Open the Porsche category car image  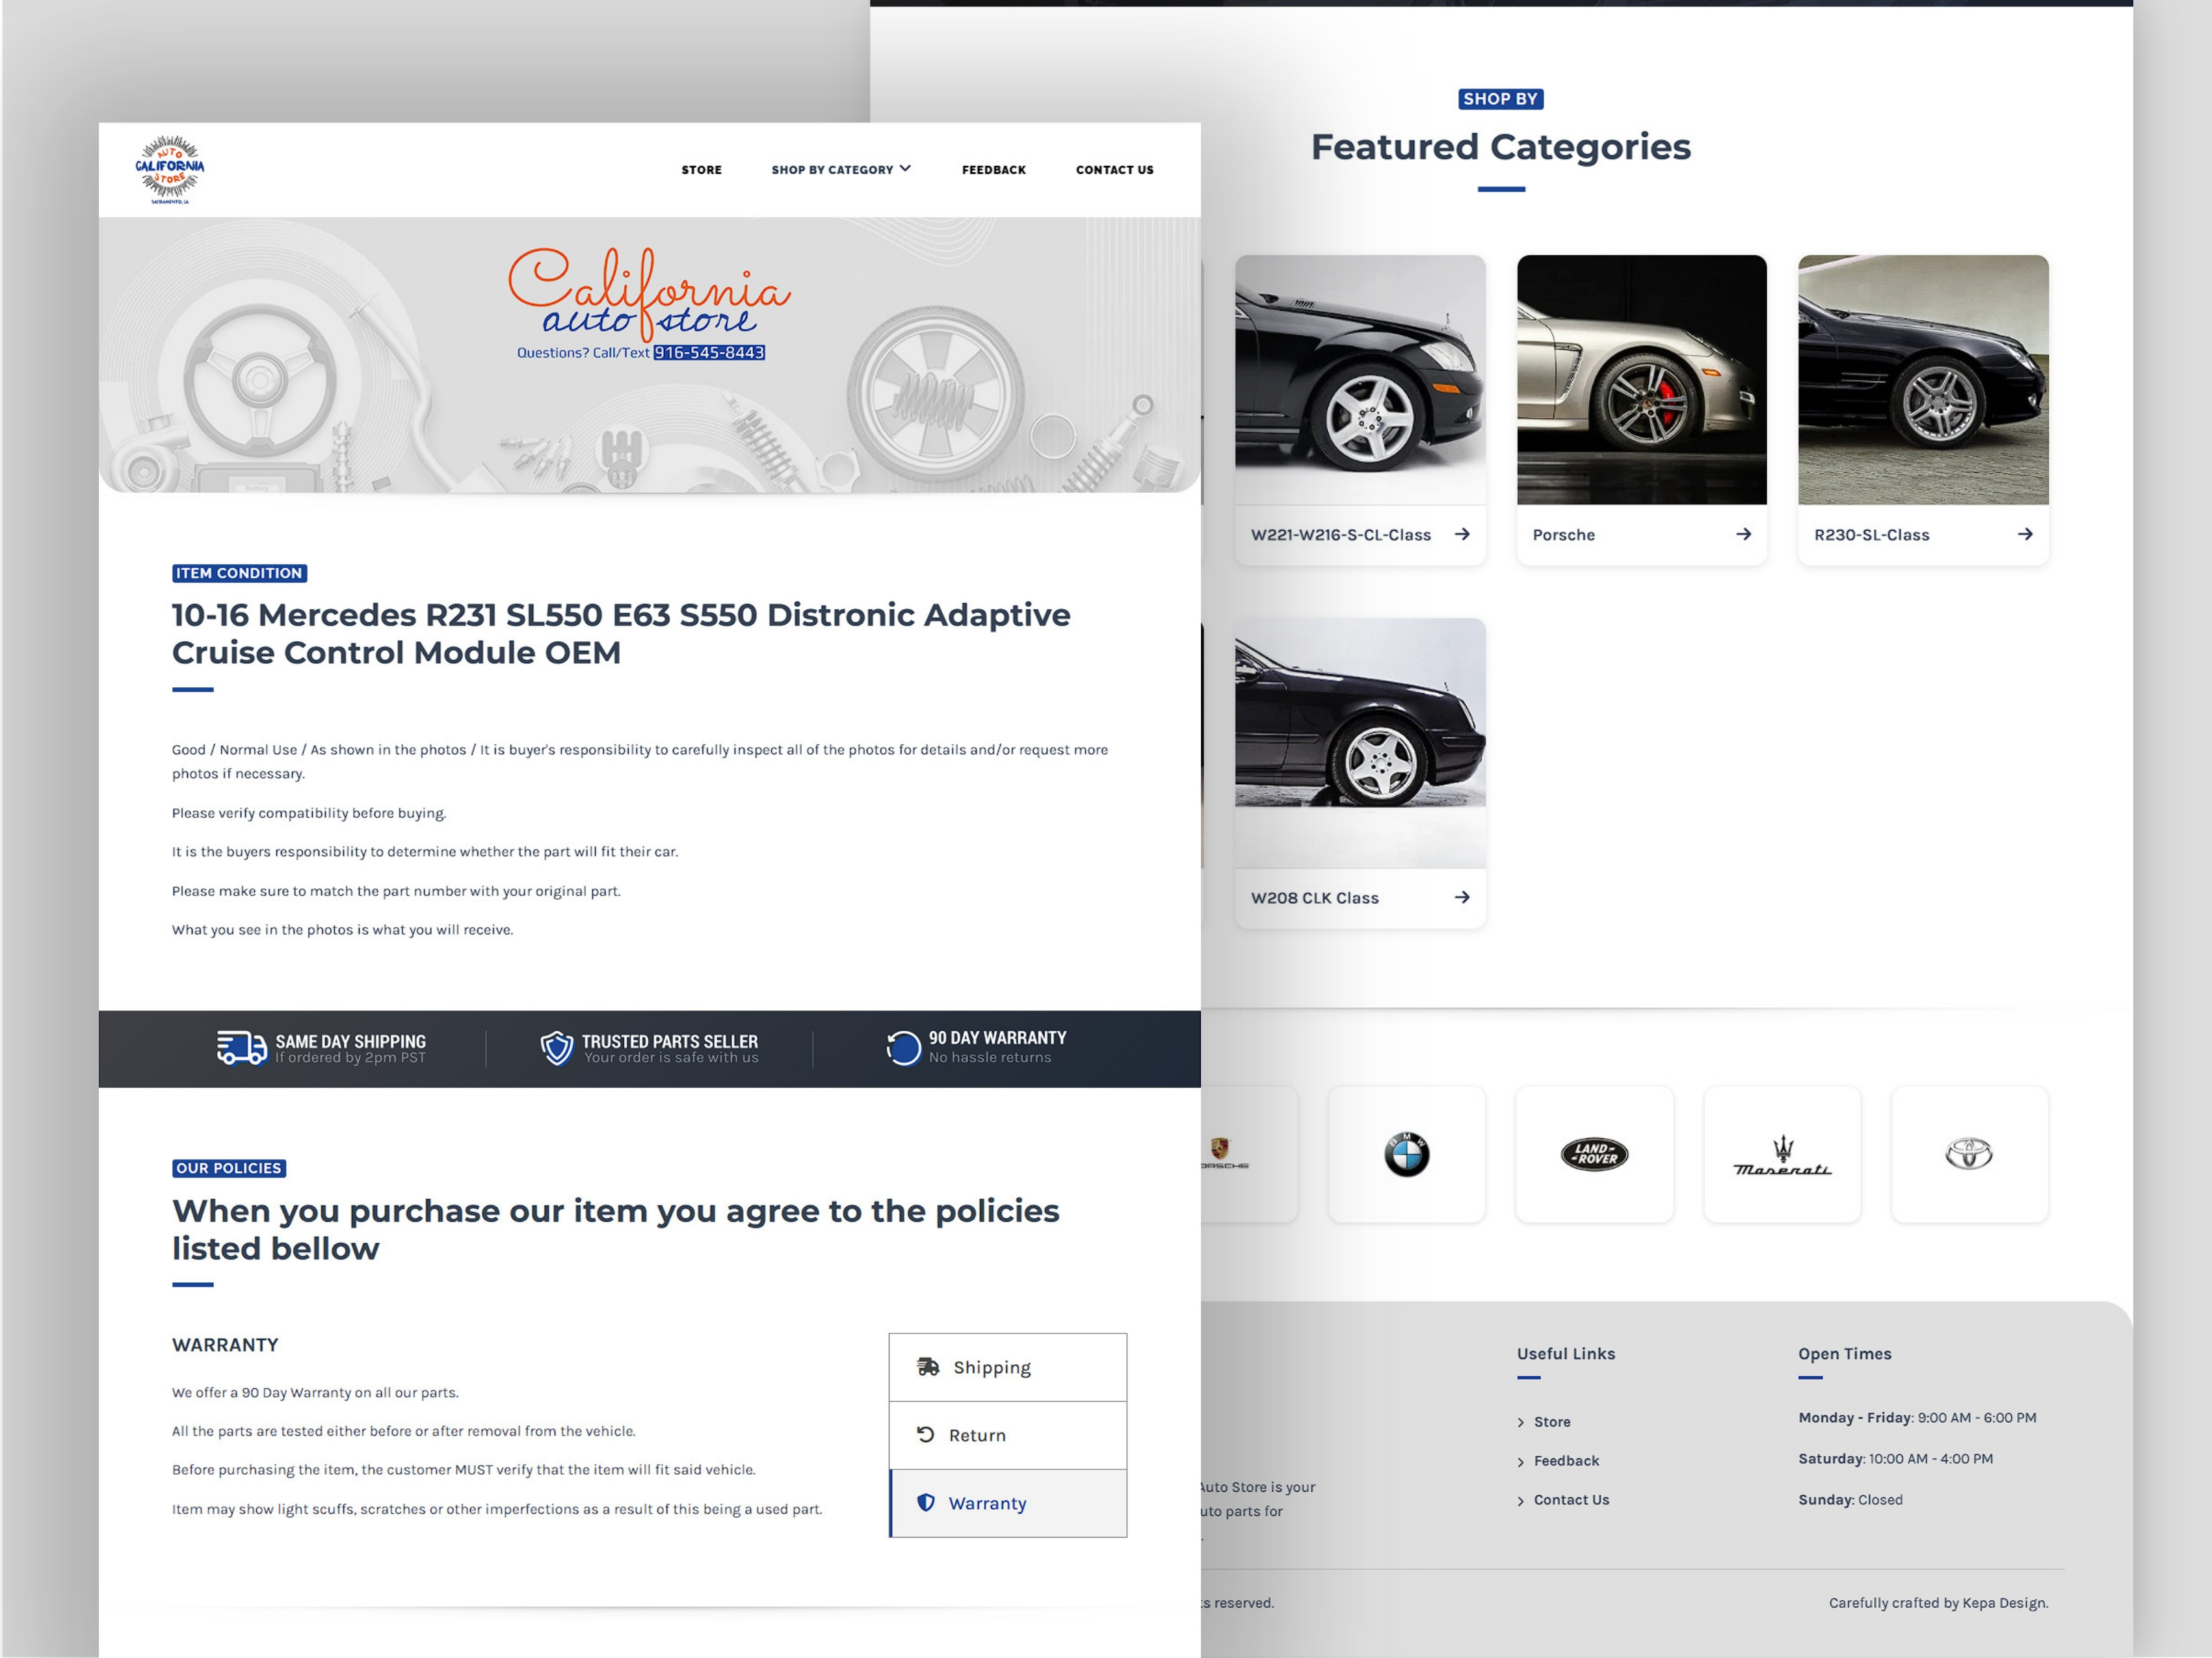coord(1641,379)
